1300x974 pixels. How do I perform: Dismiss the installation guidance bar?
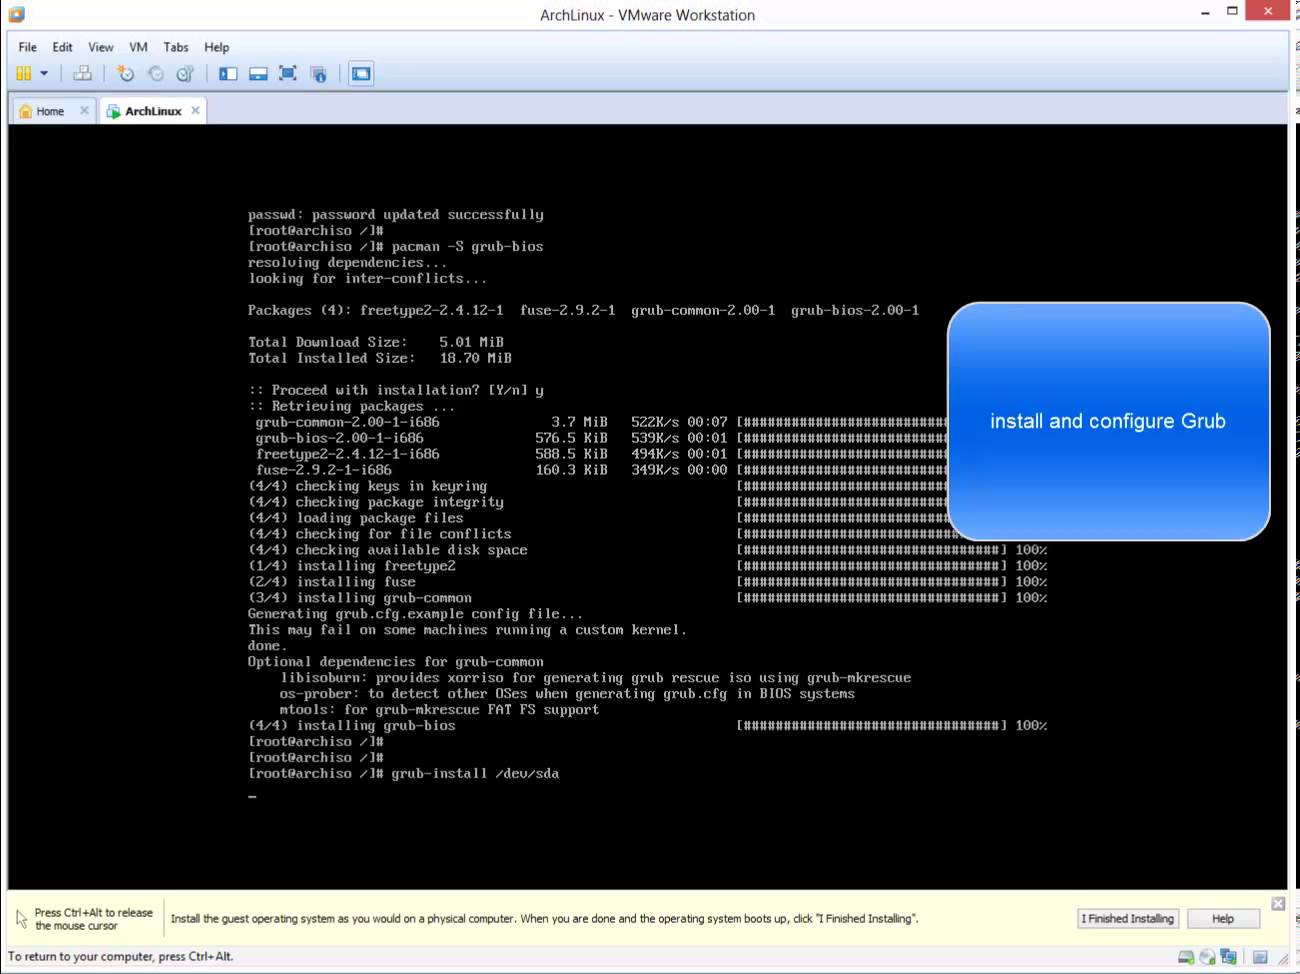pyautogui.click(x=1278, y=903)
